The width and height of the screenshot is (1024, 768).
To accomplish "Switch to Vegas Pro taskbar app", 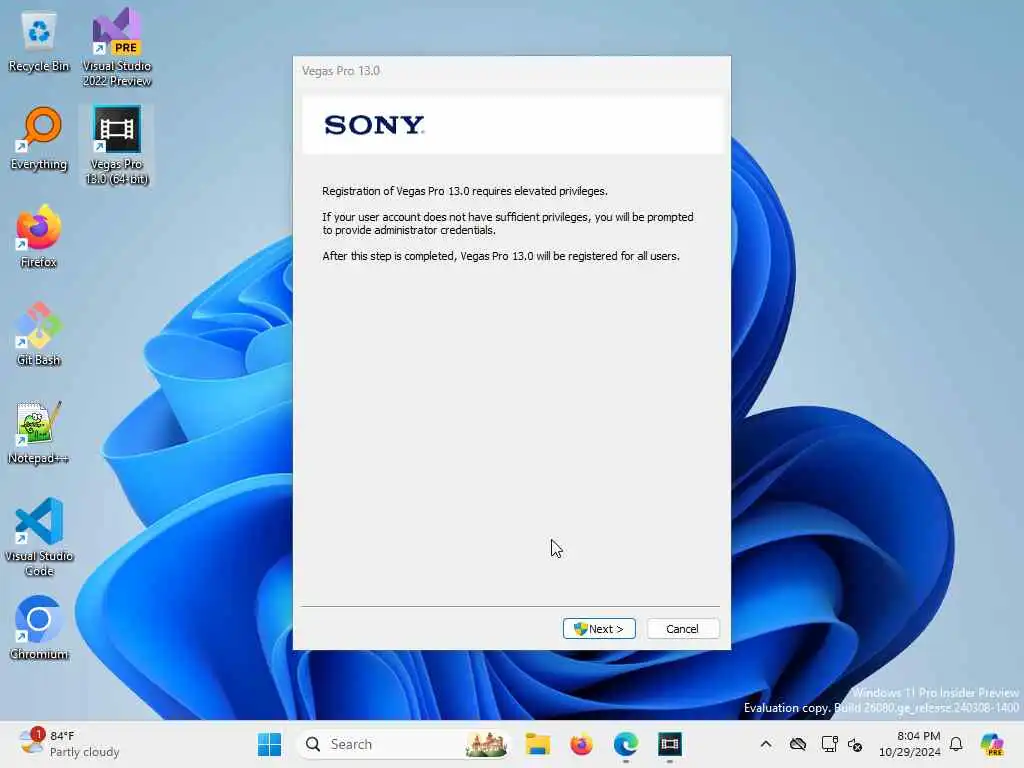I will [x=669, y=744].
